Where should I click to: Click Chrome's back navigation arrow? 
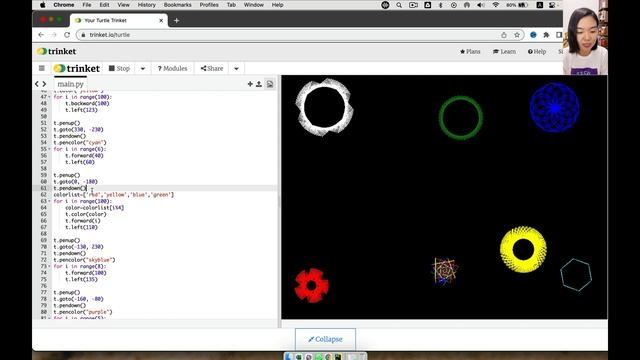41,35
